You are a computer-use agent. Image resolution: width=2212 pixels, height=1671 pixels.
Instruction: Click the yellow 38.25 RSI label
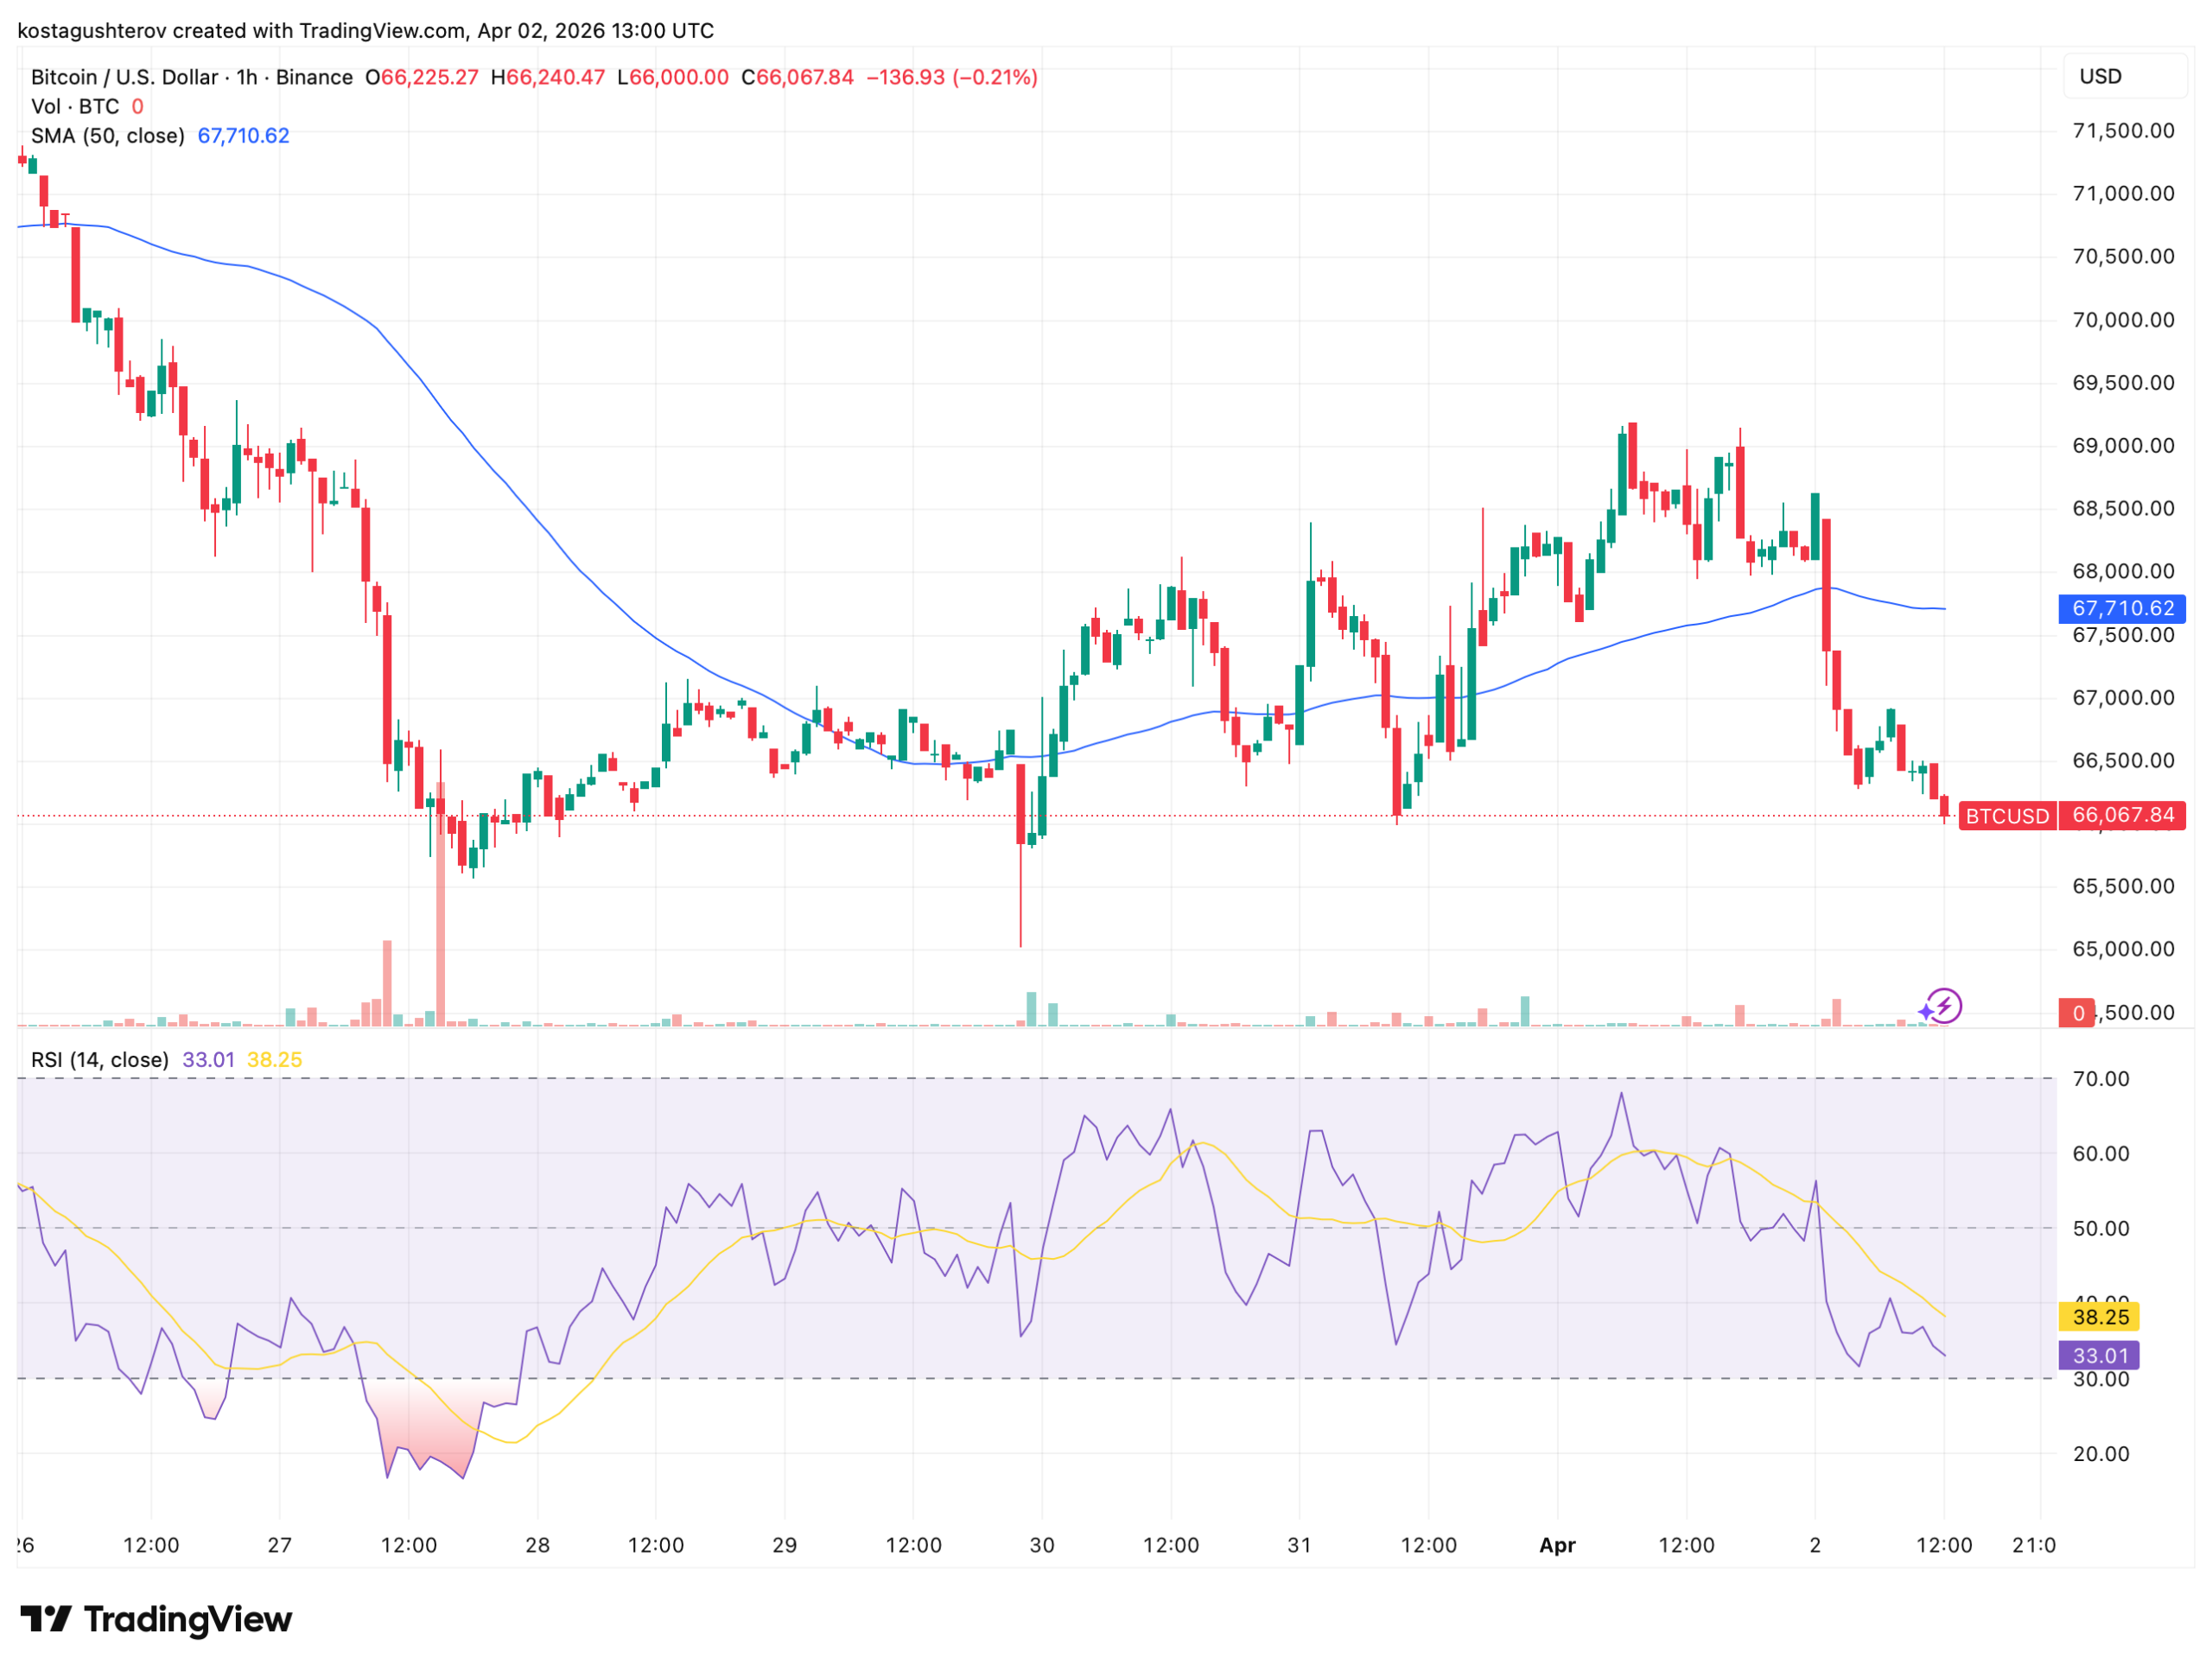pyautogui.click(x=2099, y=1317)
